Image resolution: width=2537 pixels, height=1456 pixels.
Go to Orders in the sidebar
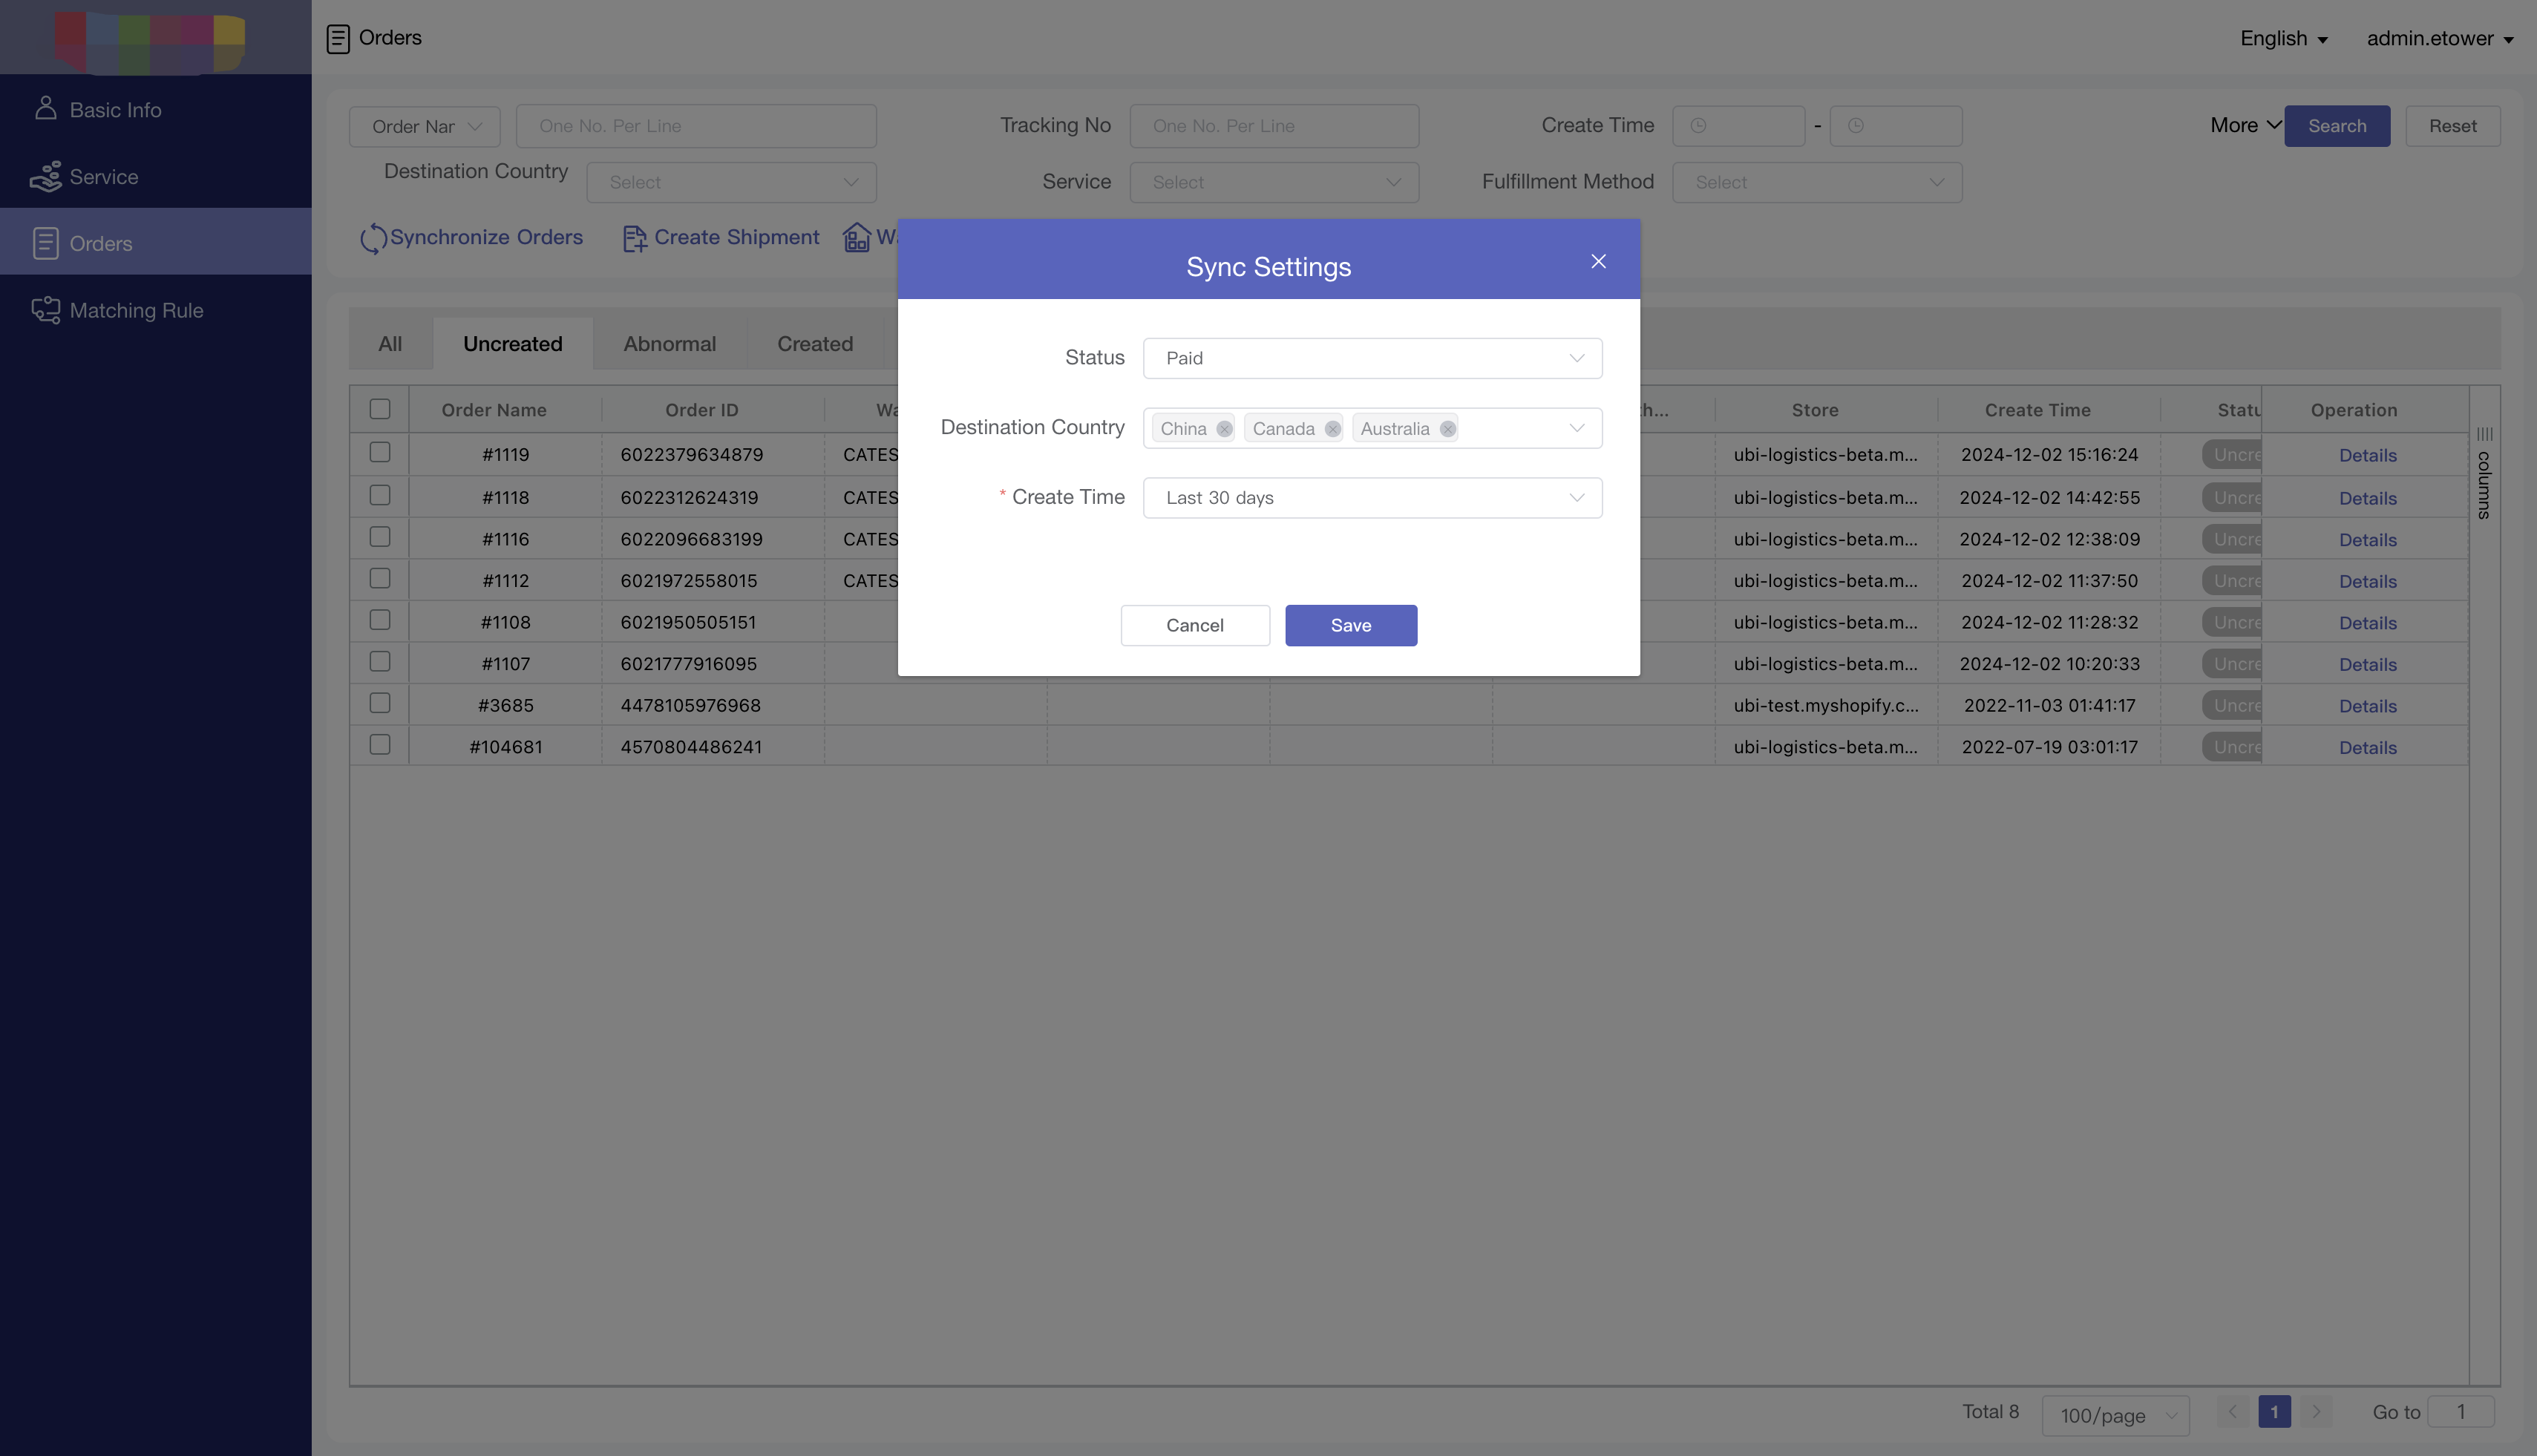(156, 243)
